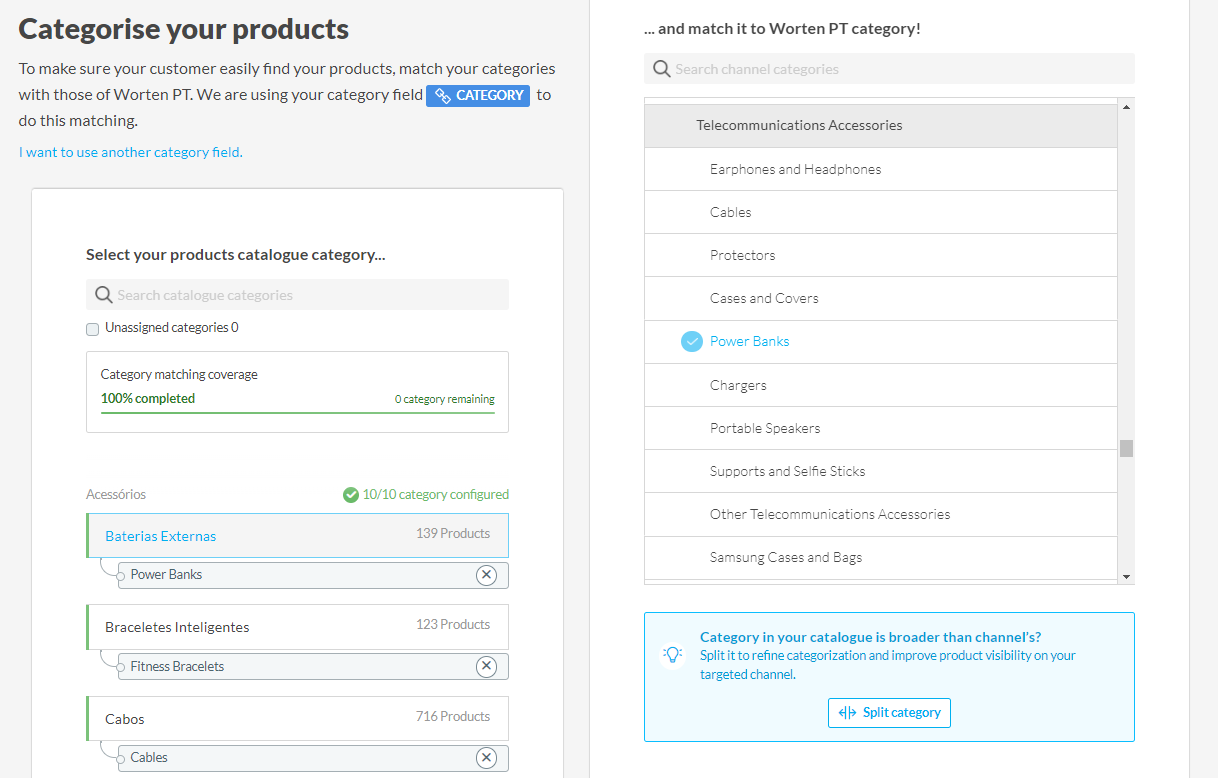
Task: Focus the Search channel categories field
Action: [900, 69]
